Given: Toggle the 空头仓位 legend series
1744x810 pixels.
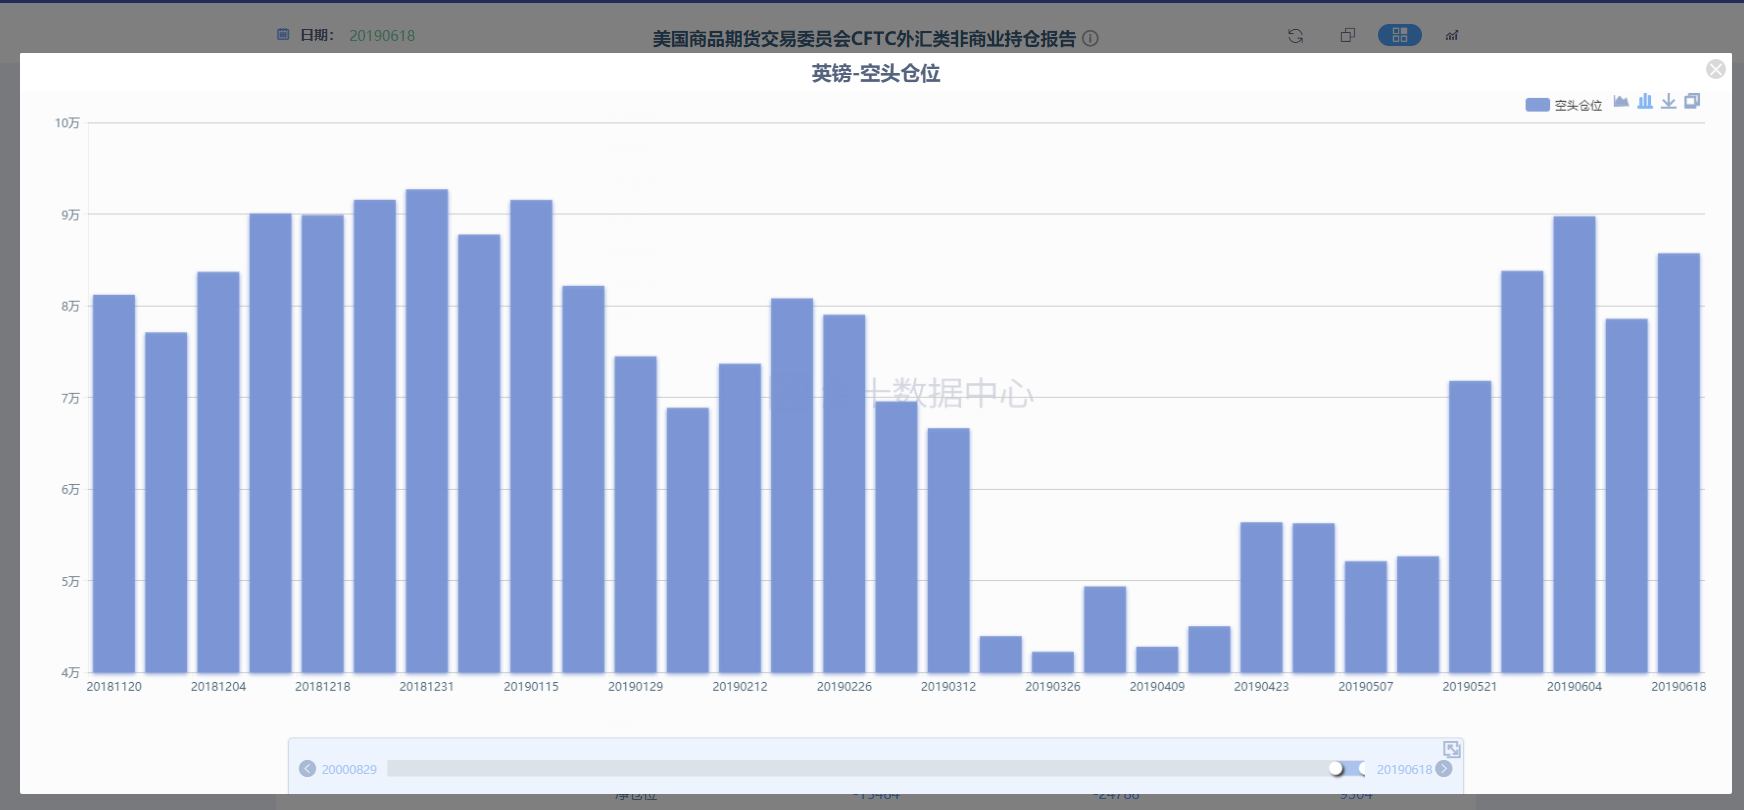Looking at the screenshot, I should (x=1563, y=105).
